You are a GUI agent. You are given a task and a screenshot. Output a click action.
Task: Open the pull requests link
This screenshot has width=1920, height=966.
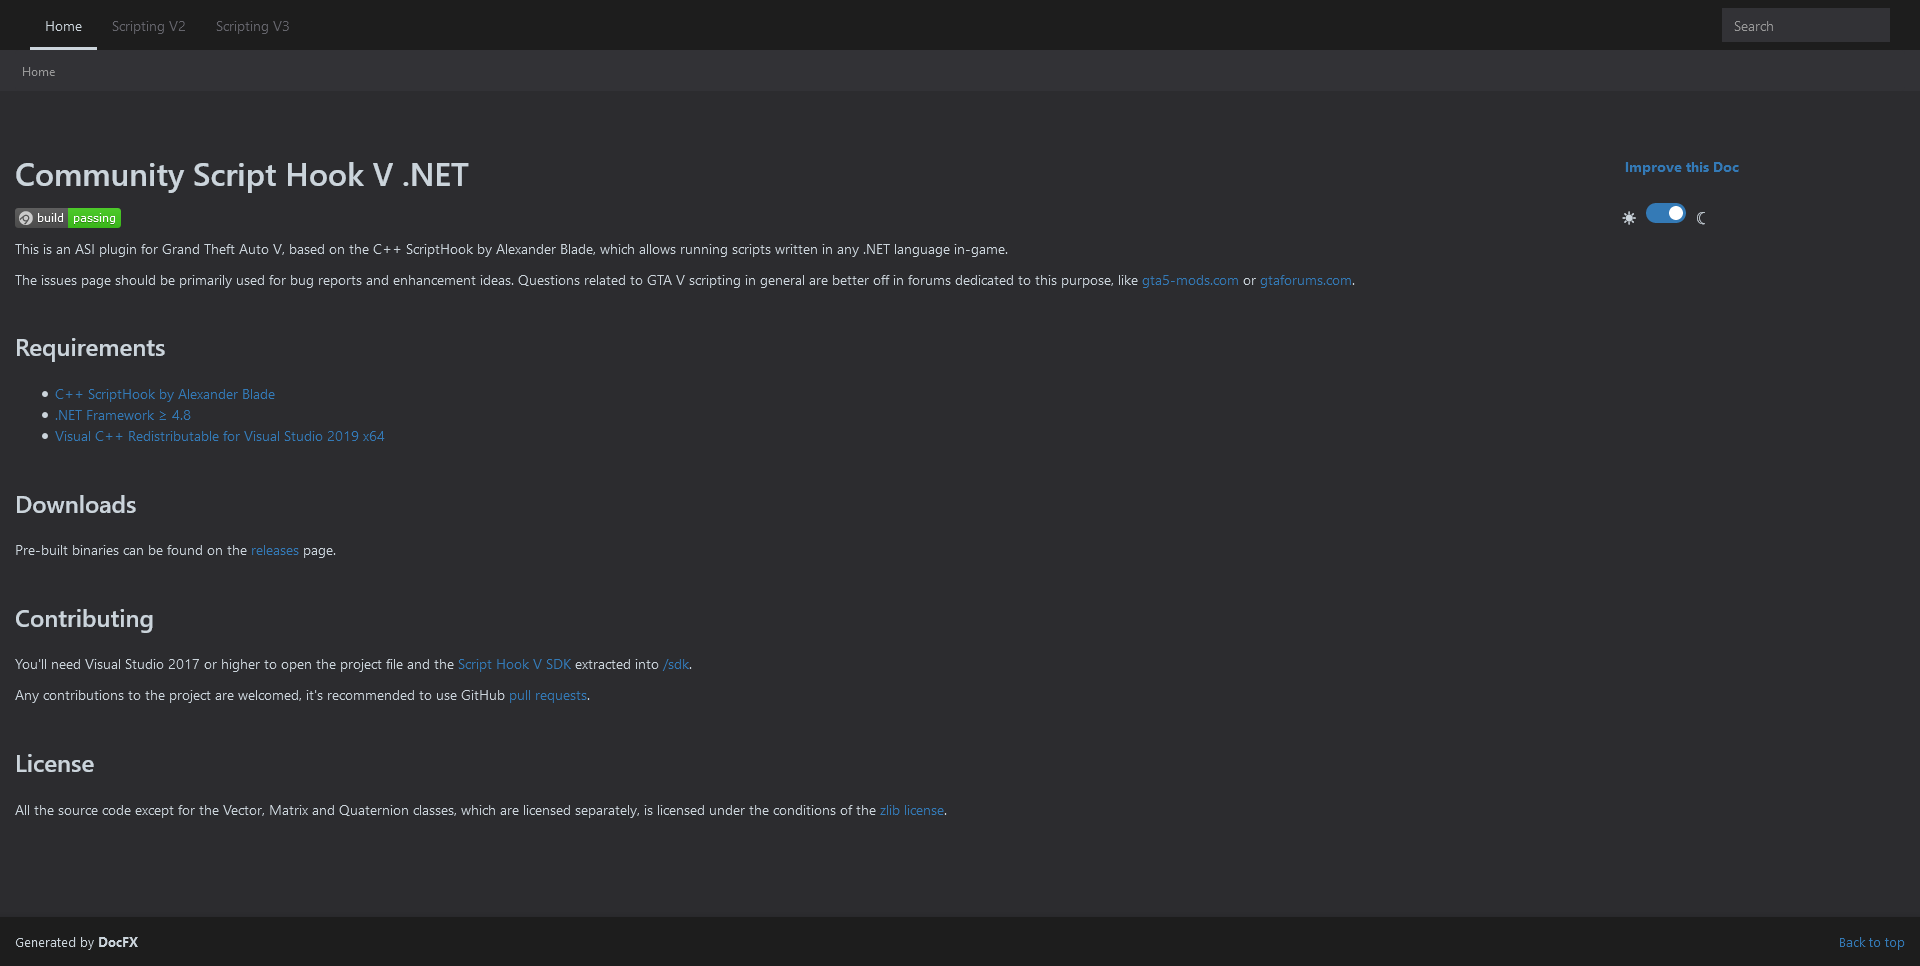click(x=547, y=695)
